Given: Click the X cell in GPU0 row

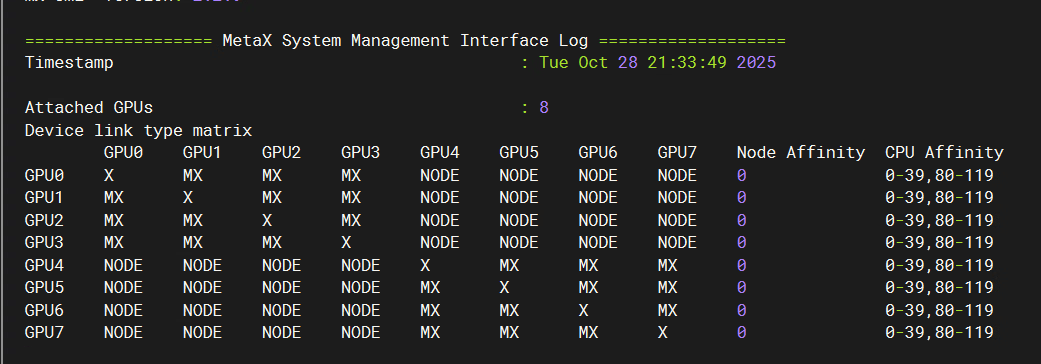Looking at the screenshot, I should 109,175.
